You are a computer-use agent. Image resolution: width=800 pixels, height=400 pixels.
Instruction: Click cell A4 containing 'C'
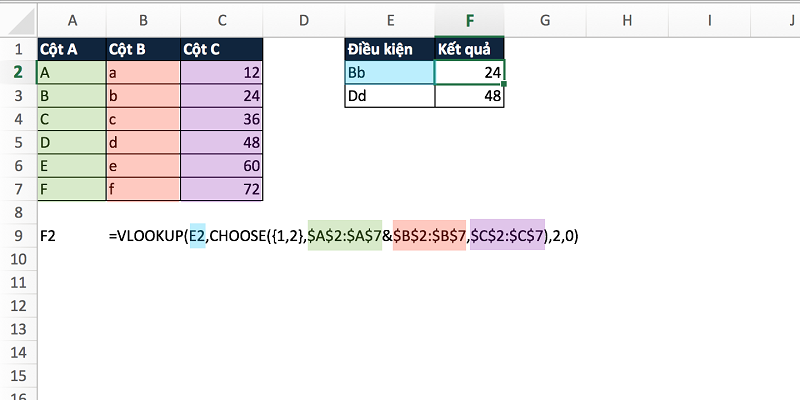click(x=71, y=119)
